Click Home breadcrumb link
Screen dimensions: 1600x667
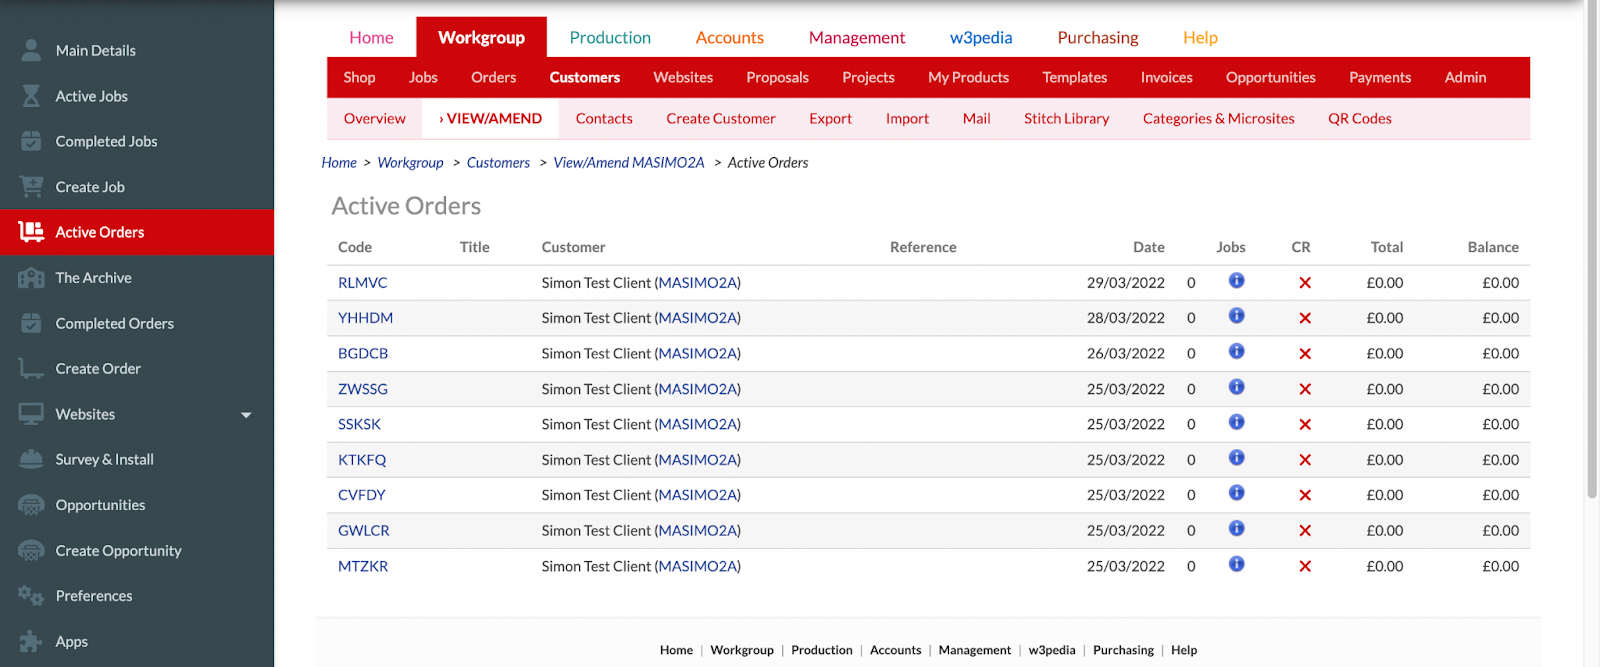pos(339,162)
